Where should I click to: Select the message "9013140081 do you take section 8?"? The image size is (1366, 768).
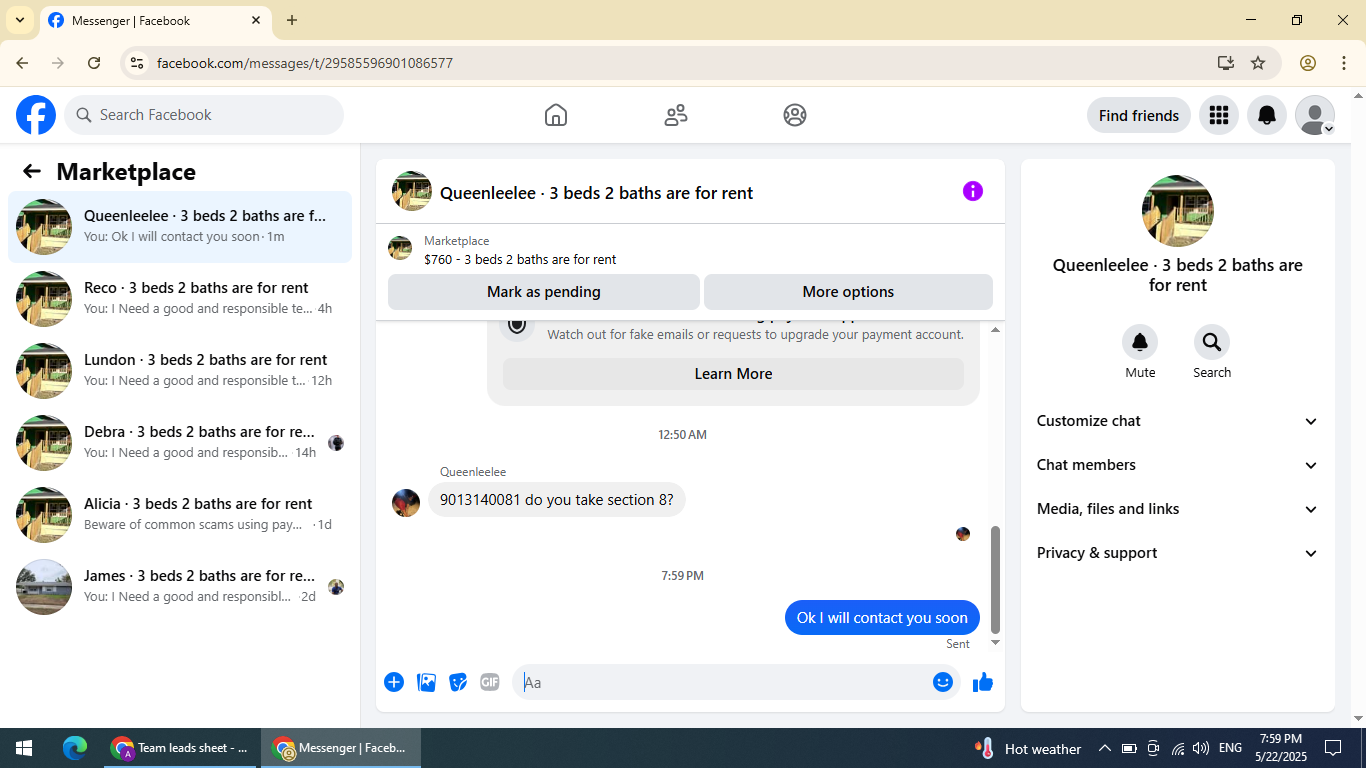click(x=557, y=500)
